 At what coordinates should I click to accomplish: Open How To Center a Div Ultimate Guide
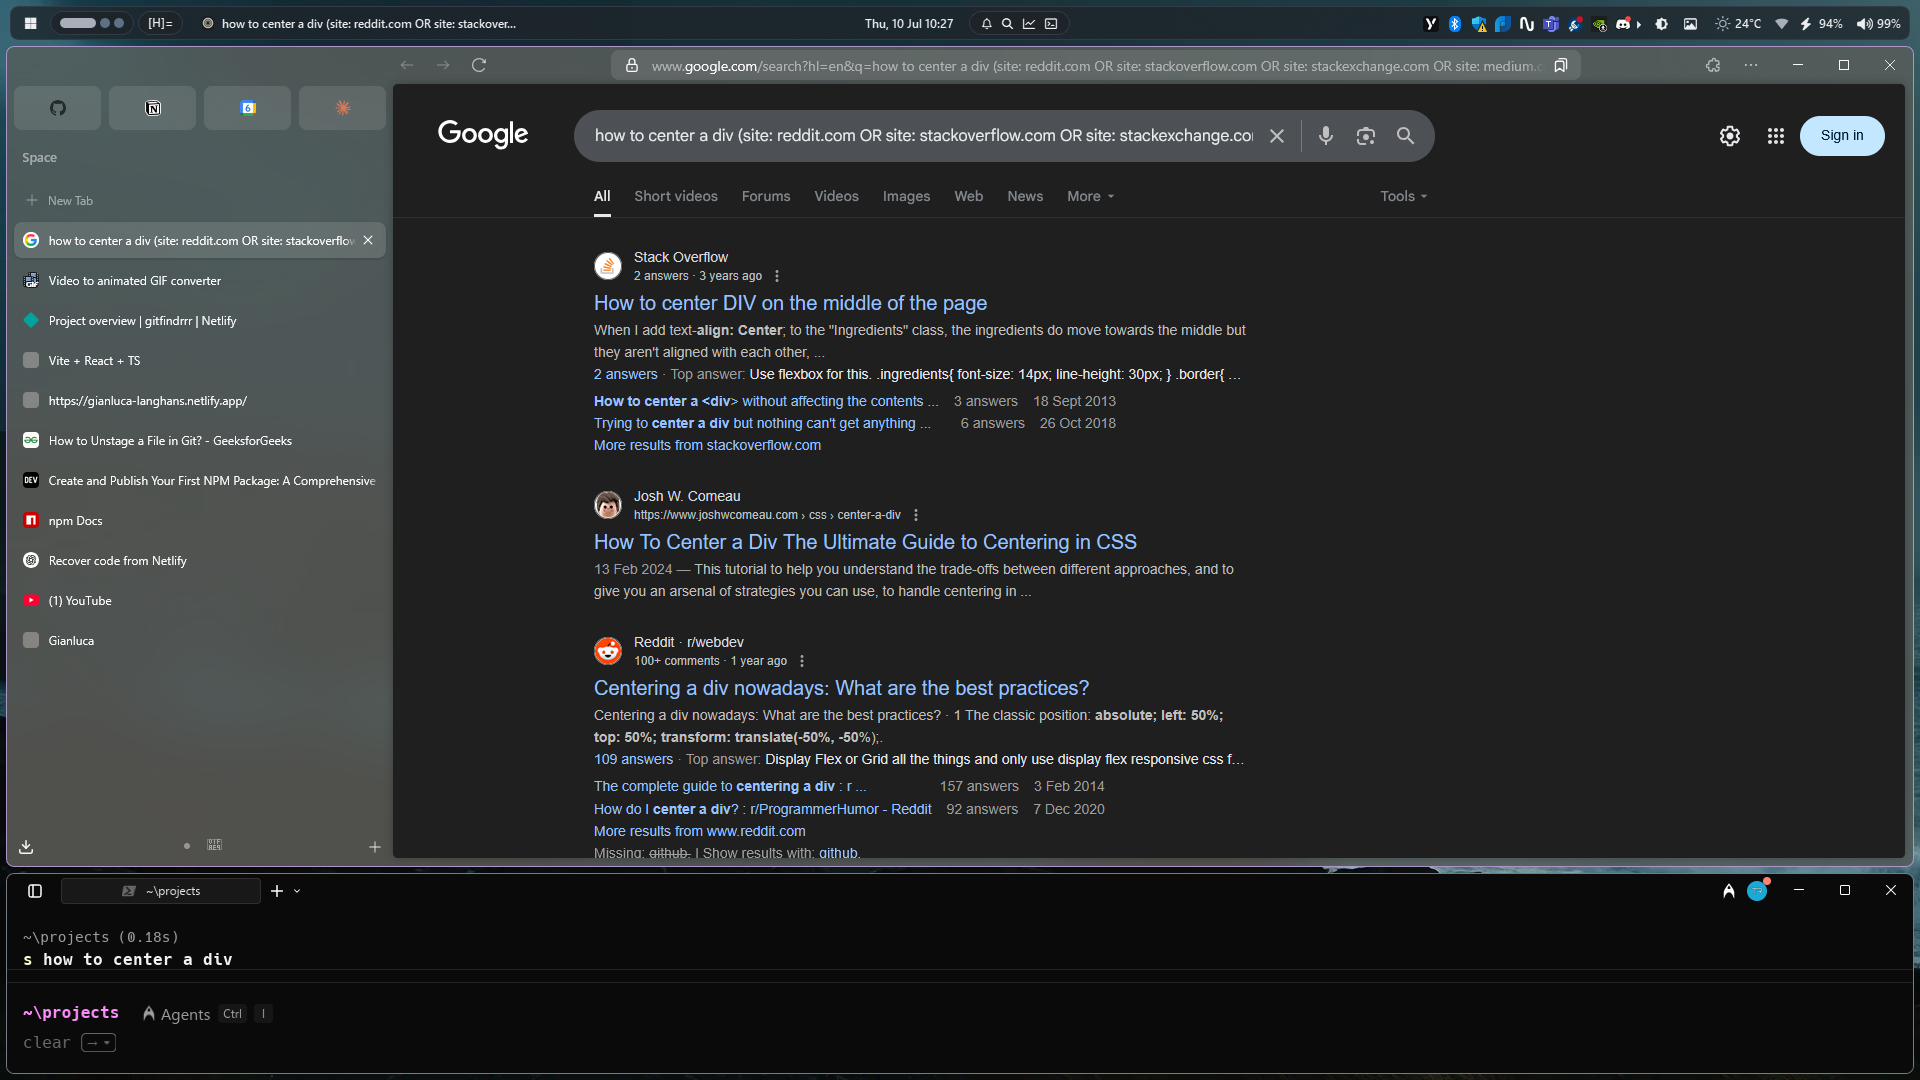pos(865,542)
